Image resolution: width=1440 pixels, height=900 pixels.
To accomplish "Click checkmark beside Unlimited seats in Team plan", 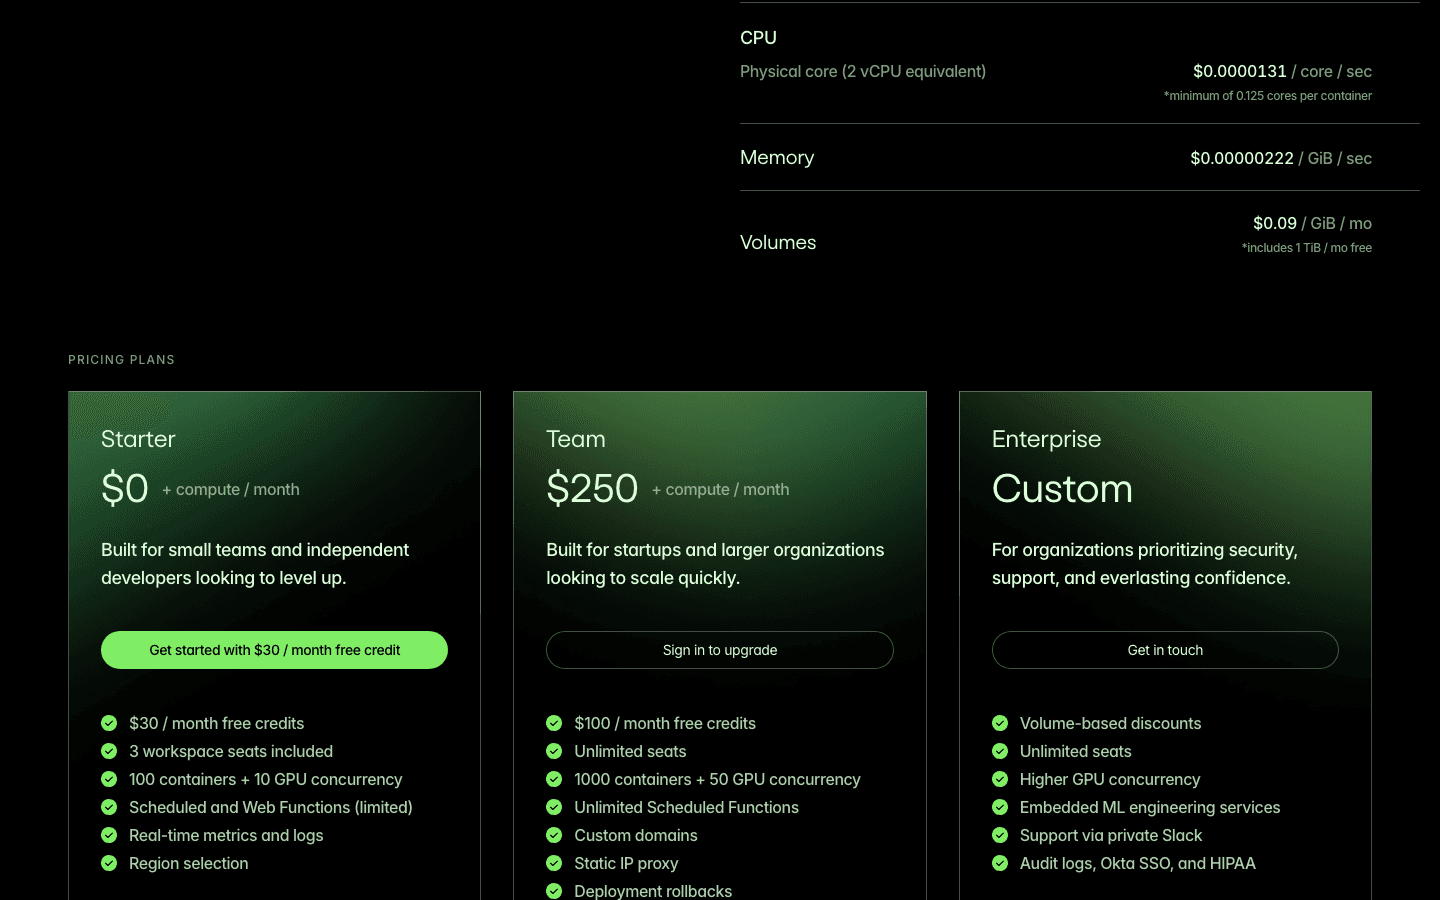I will pos(554,751).
